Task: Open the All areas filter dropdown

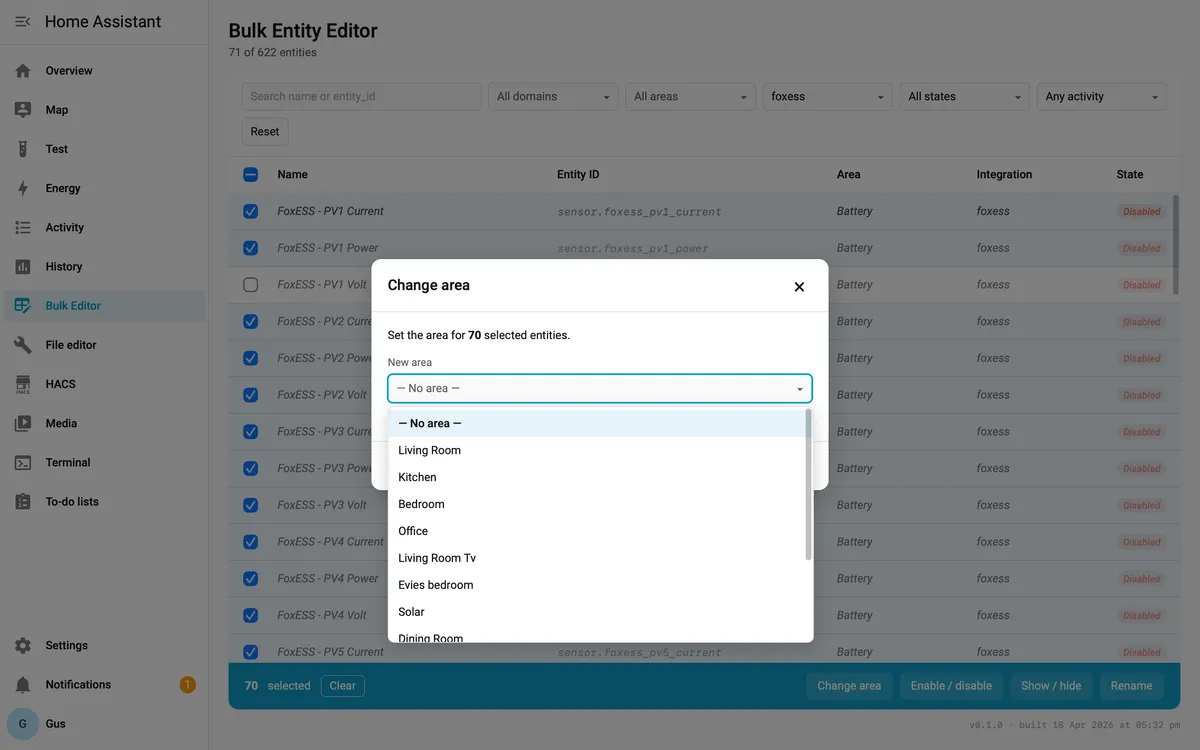Action: (690, 97)
